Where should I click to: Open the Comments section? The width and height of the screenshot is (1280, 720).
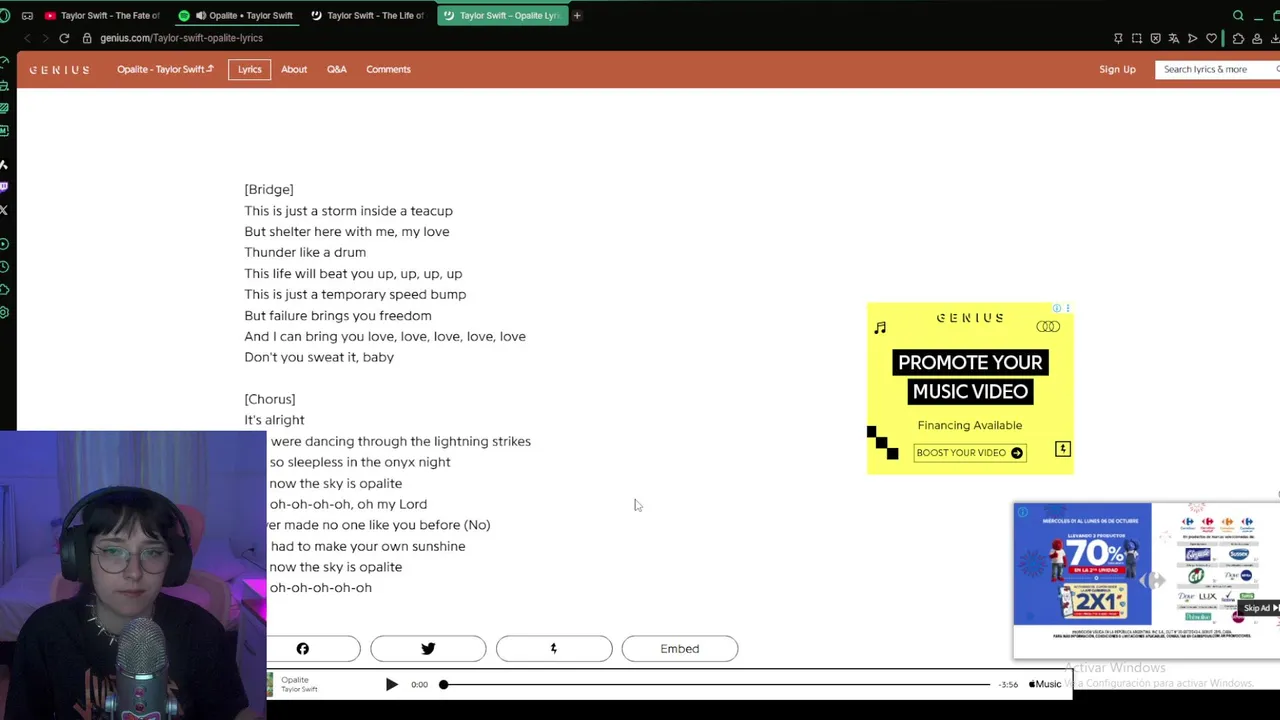388,69
